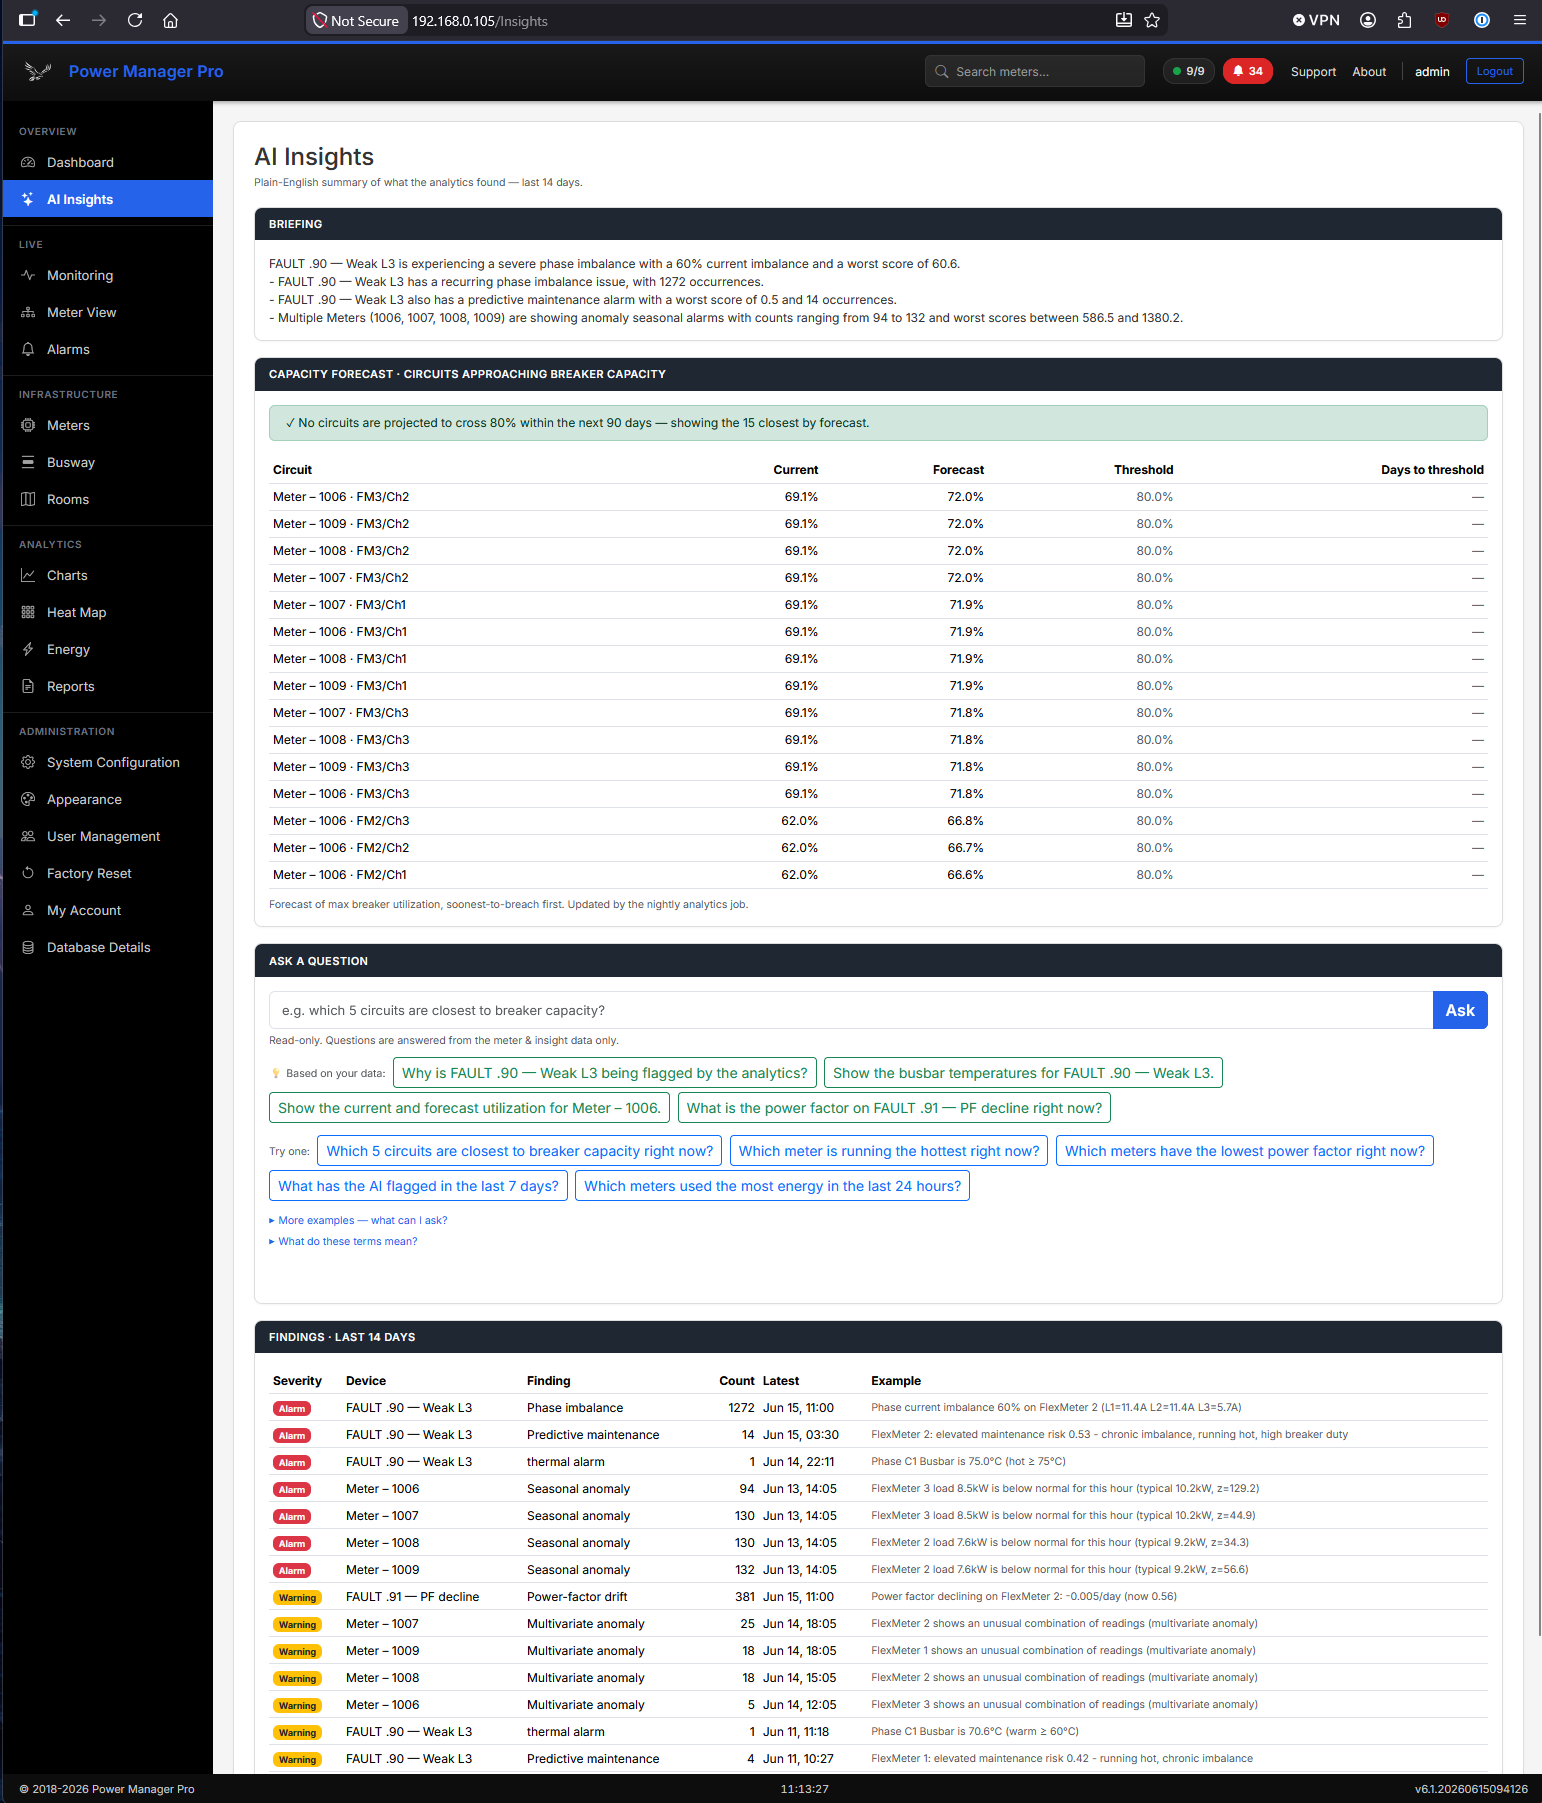Screen dimensions: 1542x1803
Task: Open Alarms bell icon in sidebar
Action: click(28, 349)
